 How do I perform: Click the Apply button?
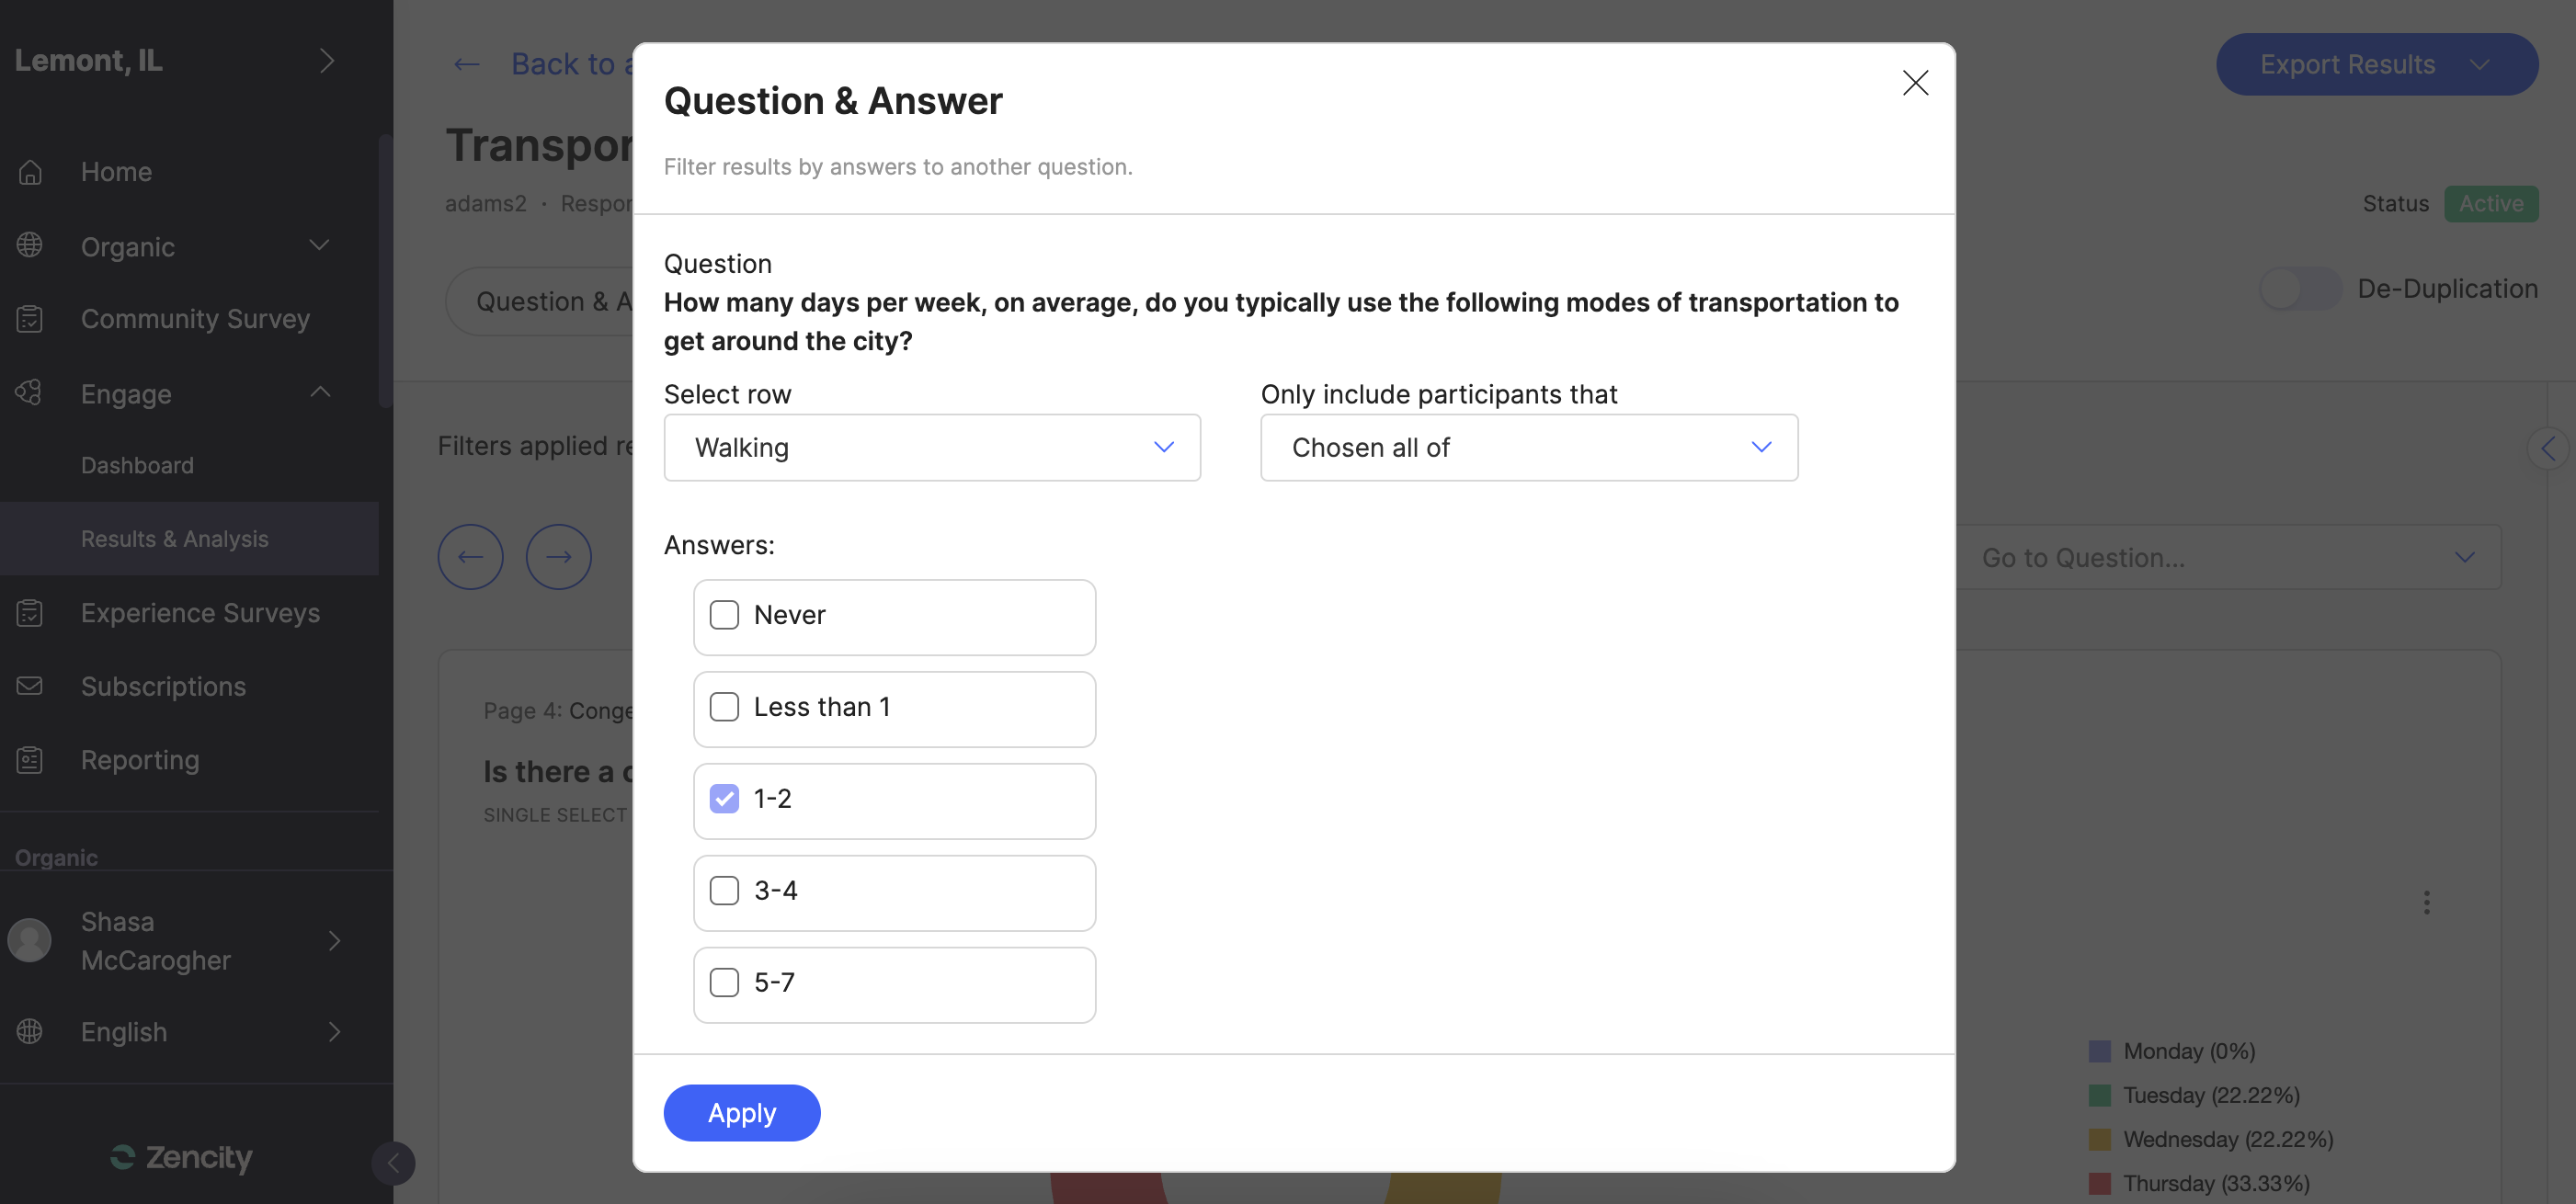(x=741, y=1113)
